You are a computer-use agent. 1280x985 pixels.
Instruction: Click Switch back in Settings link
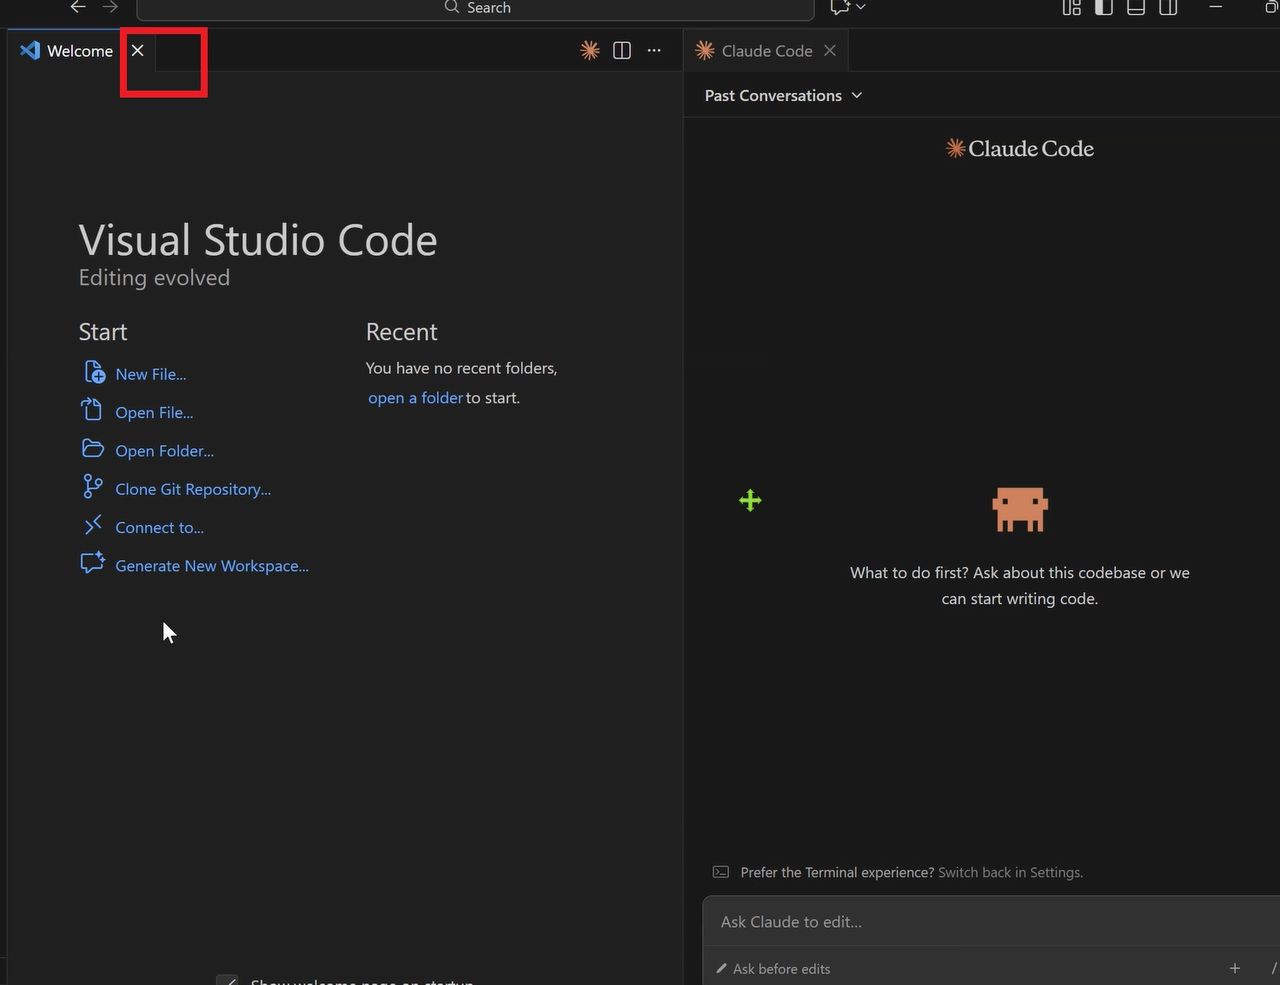1010,873
